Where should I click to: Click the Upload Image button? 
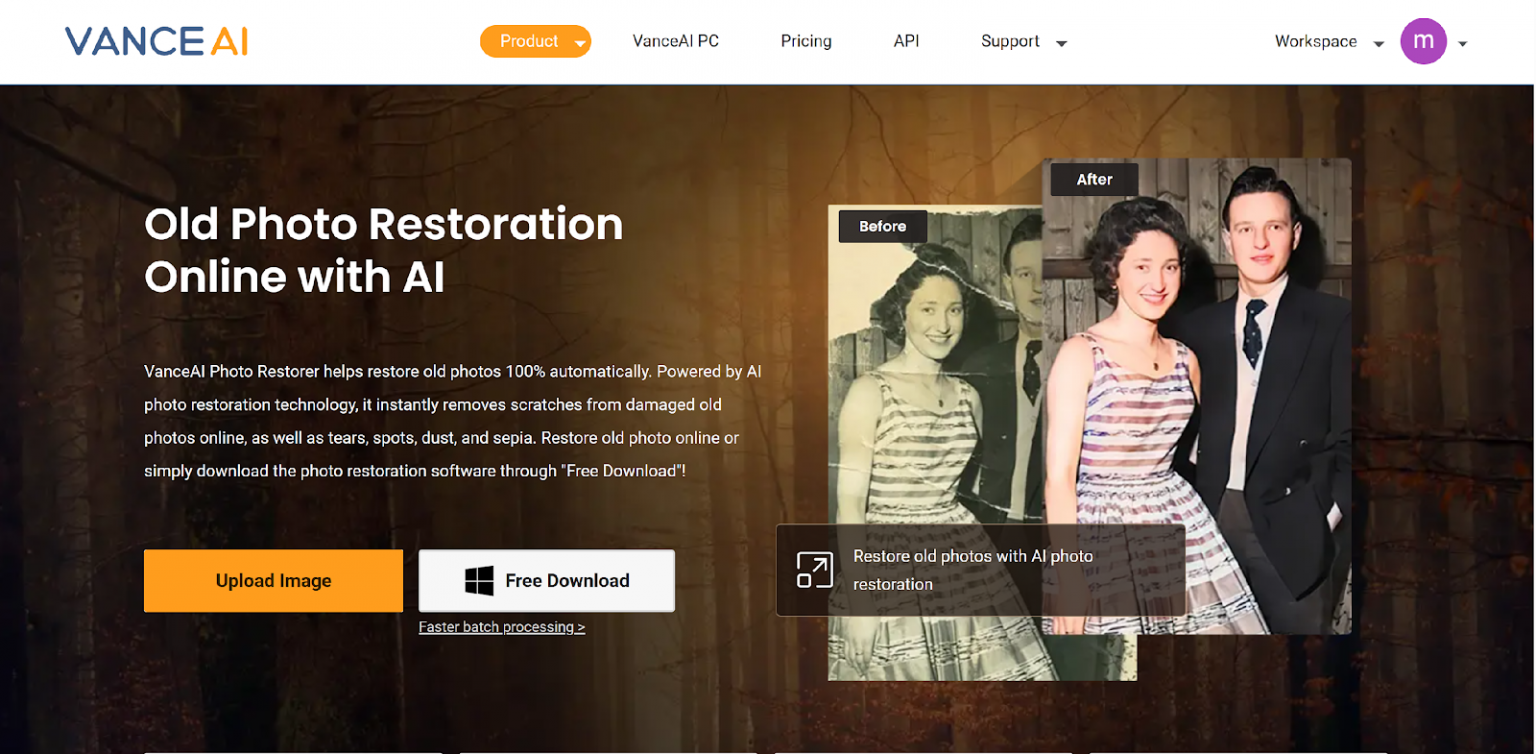273,580
